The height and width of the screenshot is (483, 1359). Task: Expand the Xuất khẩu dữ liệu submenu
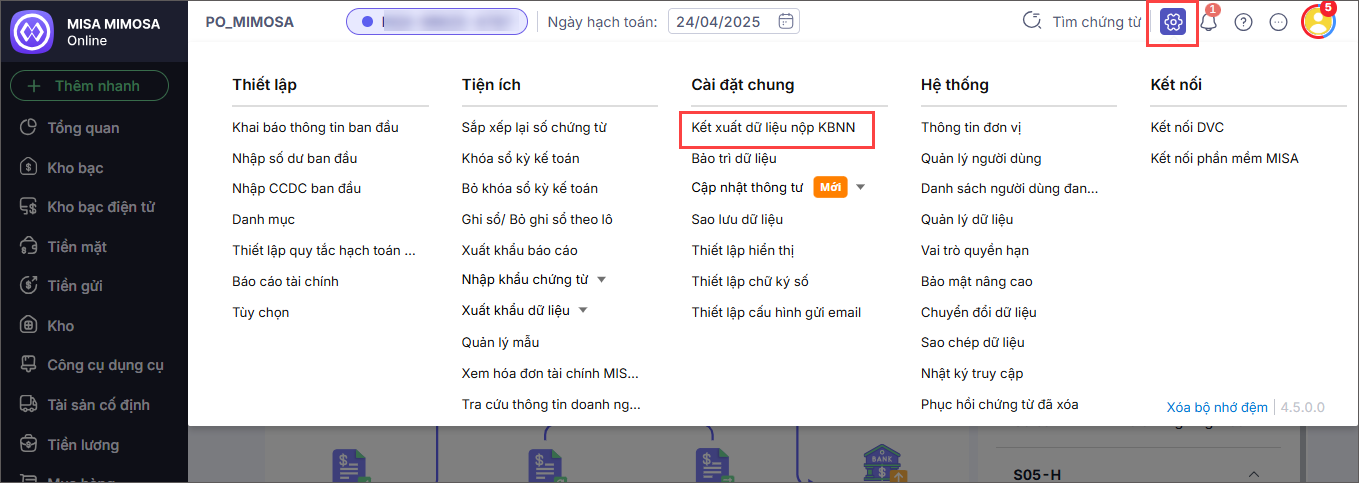[583, 310]
